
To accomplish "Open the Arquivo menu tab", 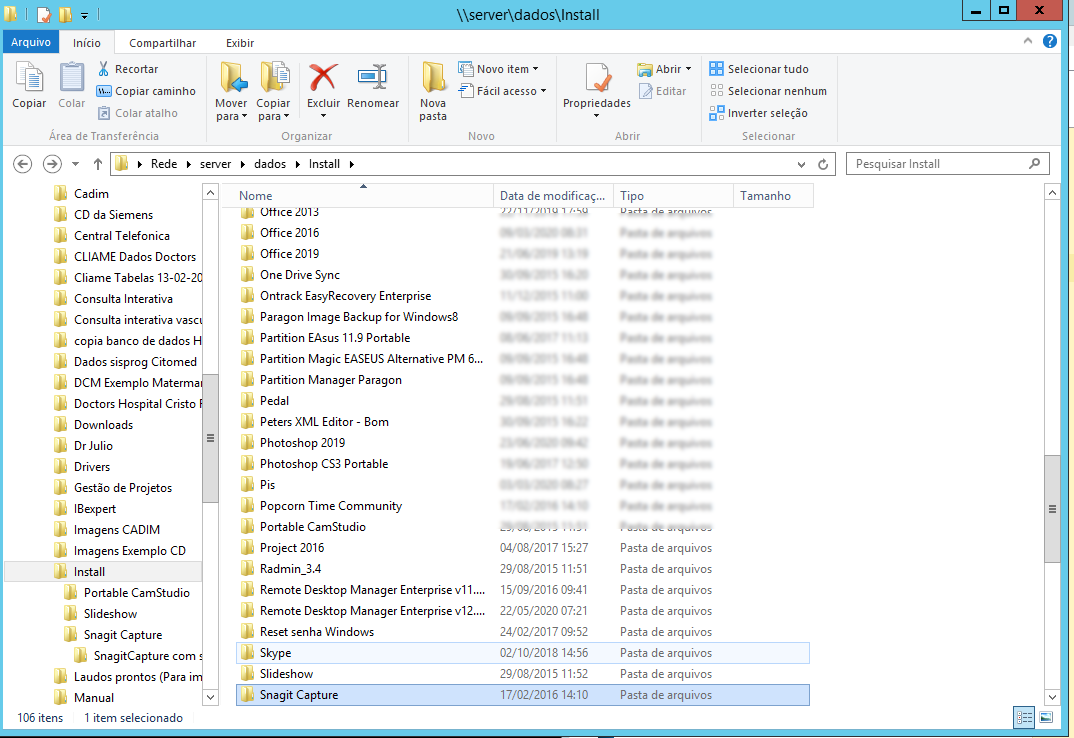I will tap(31, 42).
